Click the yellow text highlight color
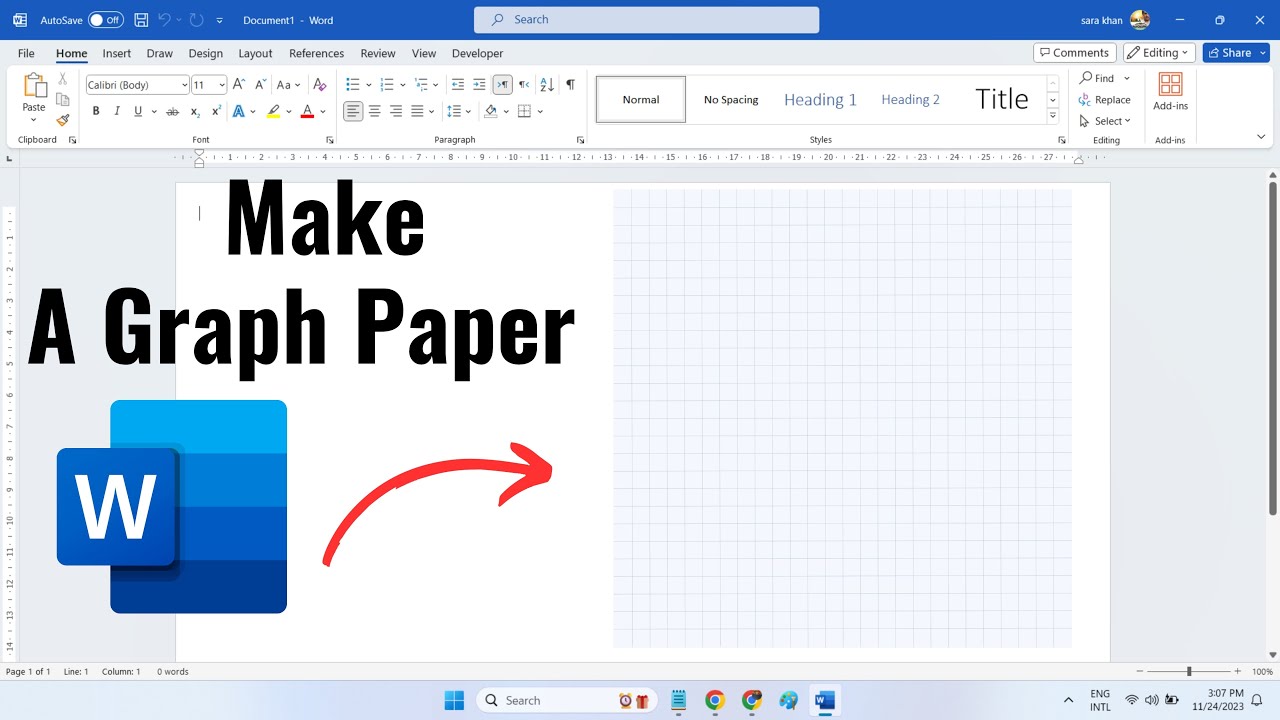The width and height of the screenshot is (1280, 720). pos(273,111)
